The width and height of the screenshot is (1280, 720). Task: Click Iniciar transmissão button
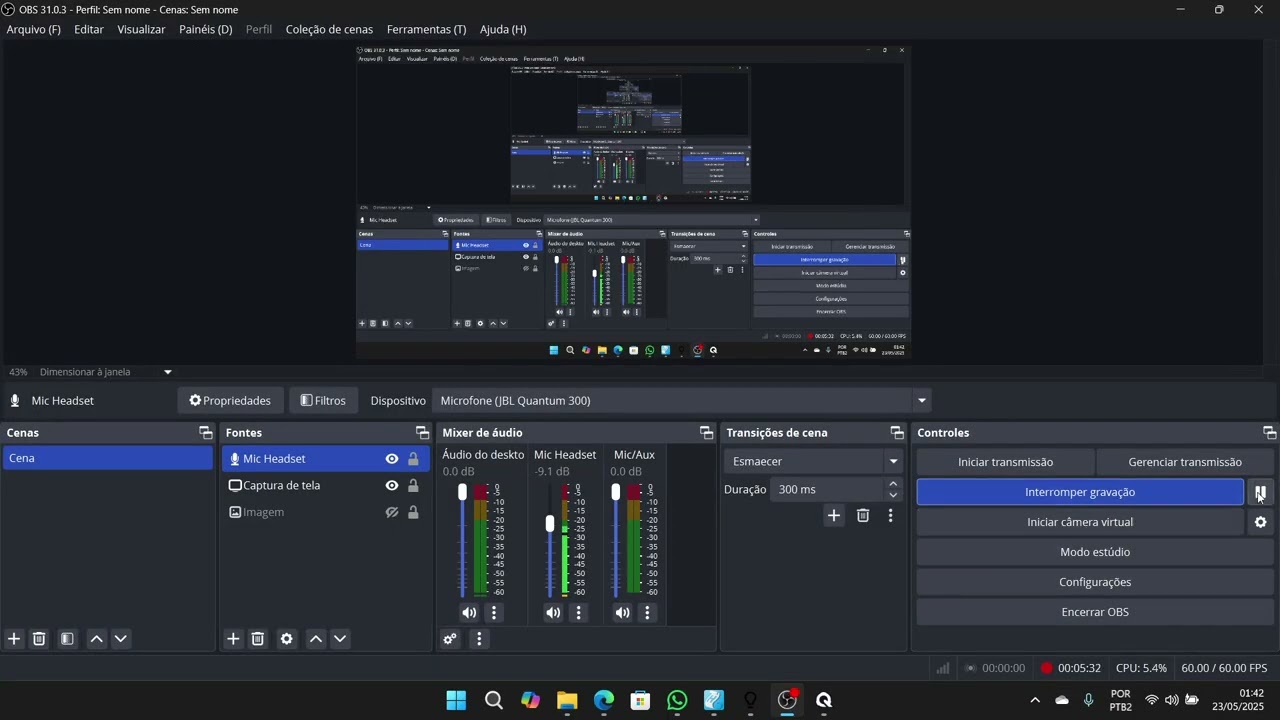click(1005, 462)
